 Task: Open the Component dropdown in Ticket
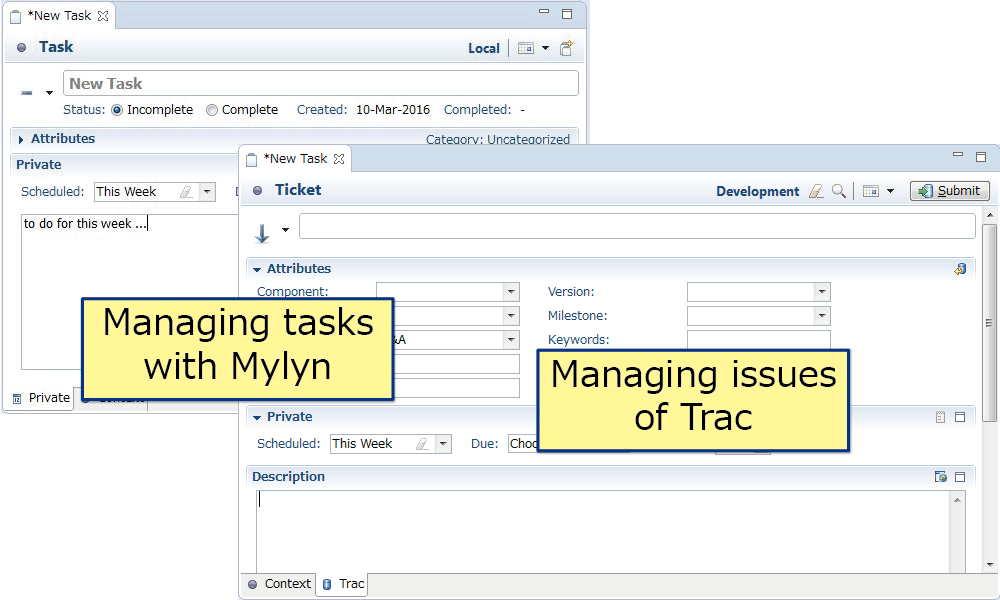pyautogui.click(x=511, y=292)
